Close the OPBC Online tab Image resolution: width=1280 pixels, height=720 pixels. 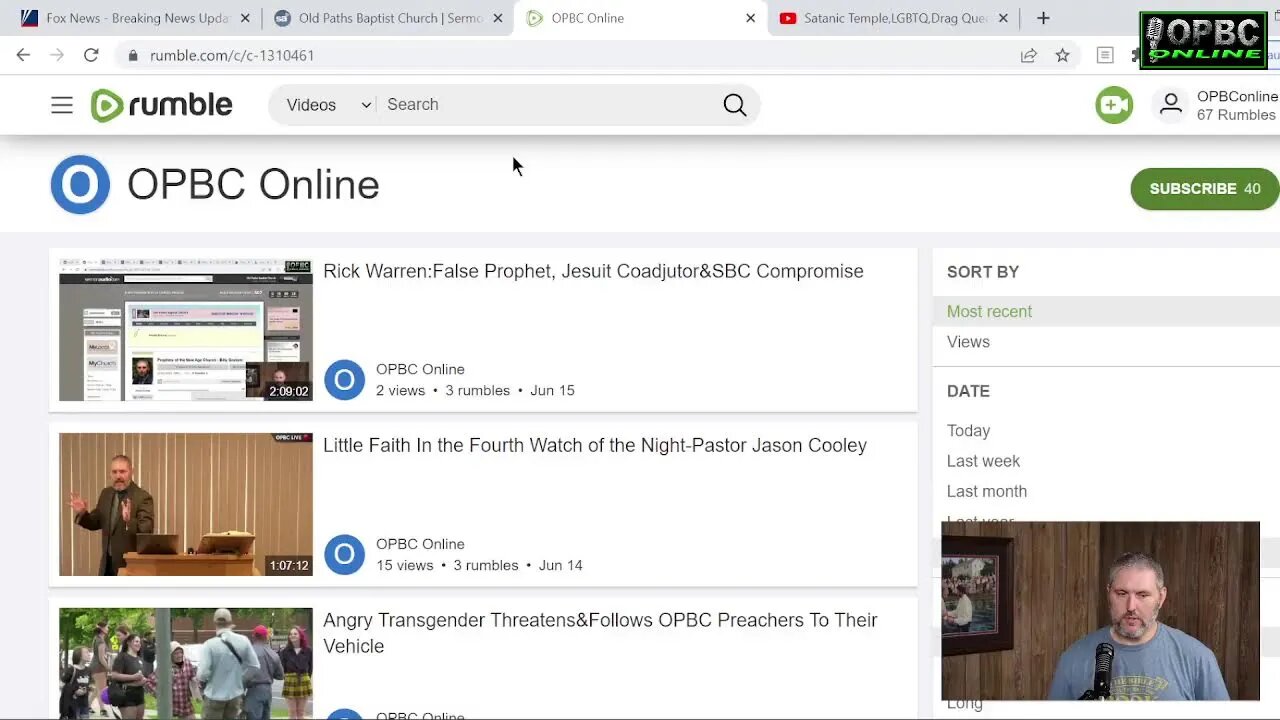pos(750,18)
